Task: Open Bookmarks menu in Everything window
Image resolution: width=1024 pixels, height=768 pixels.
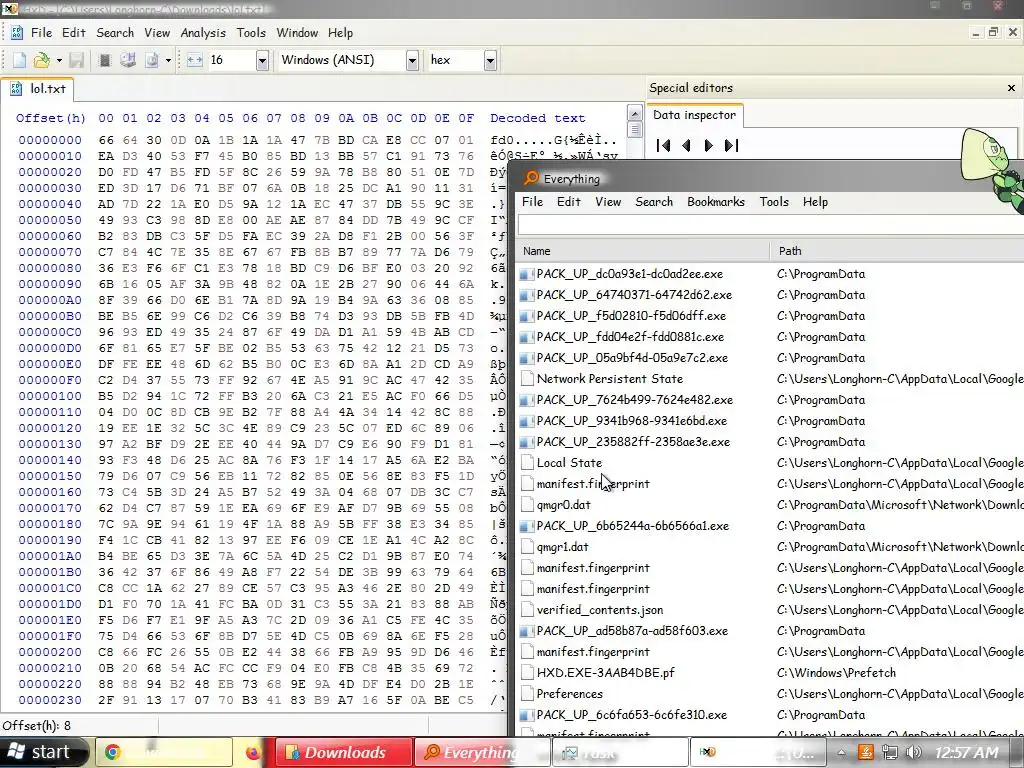Action: click(716, 202)
